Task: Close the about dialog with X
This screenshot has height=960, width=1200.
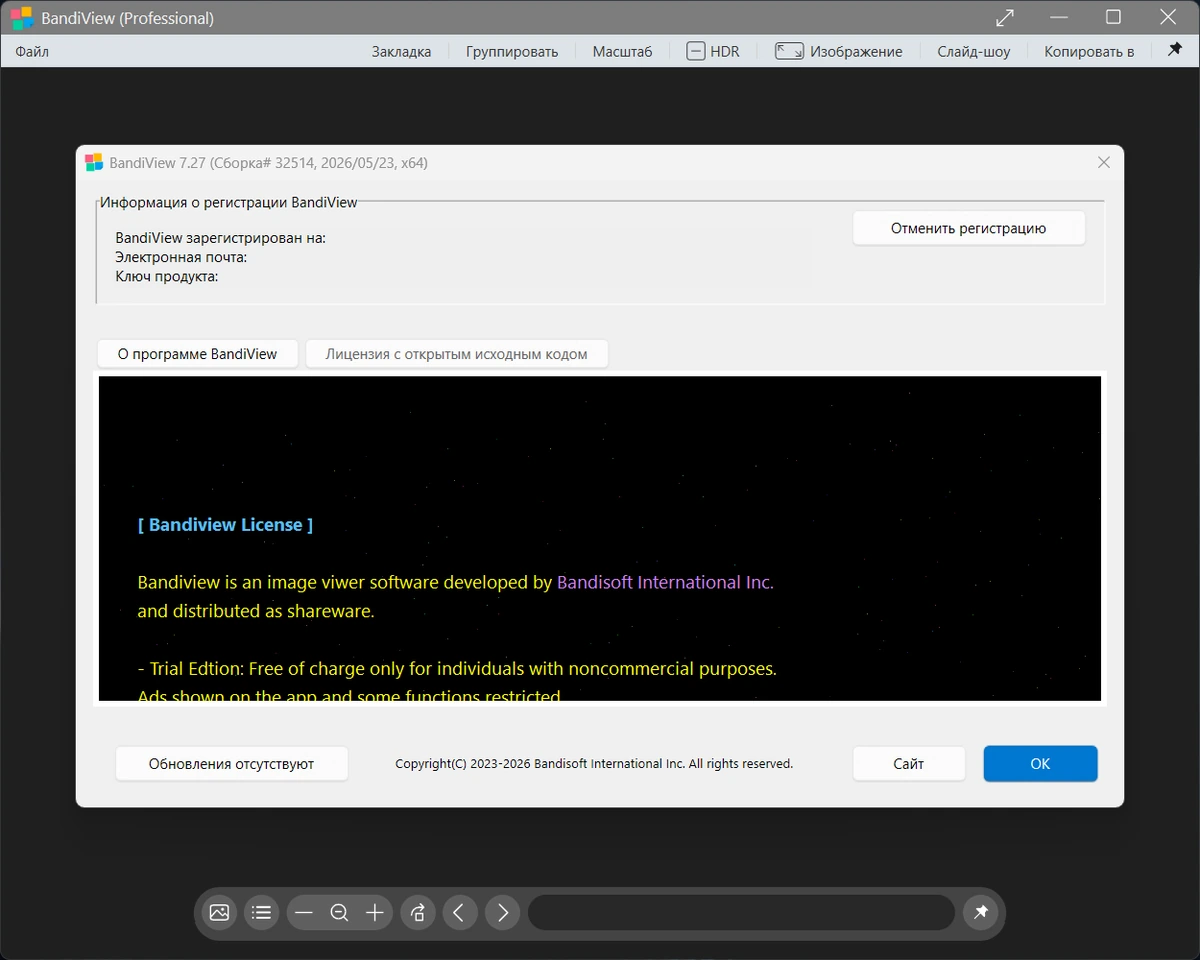Action: coord(1104,162)
